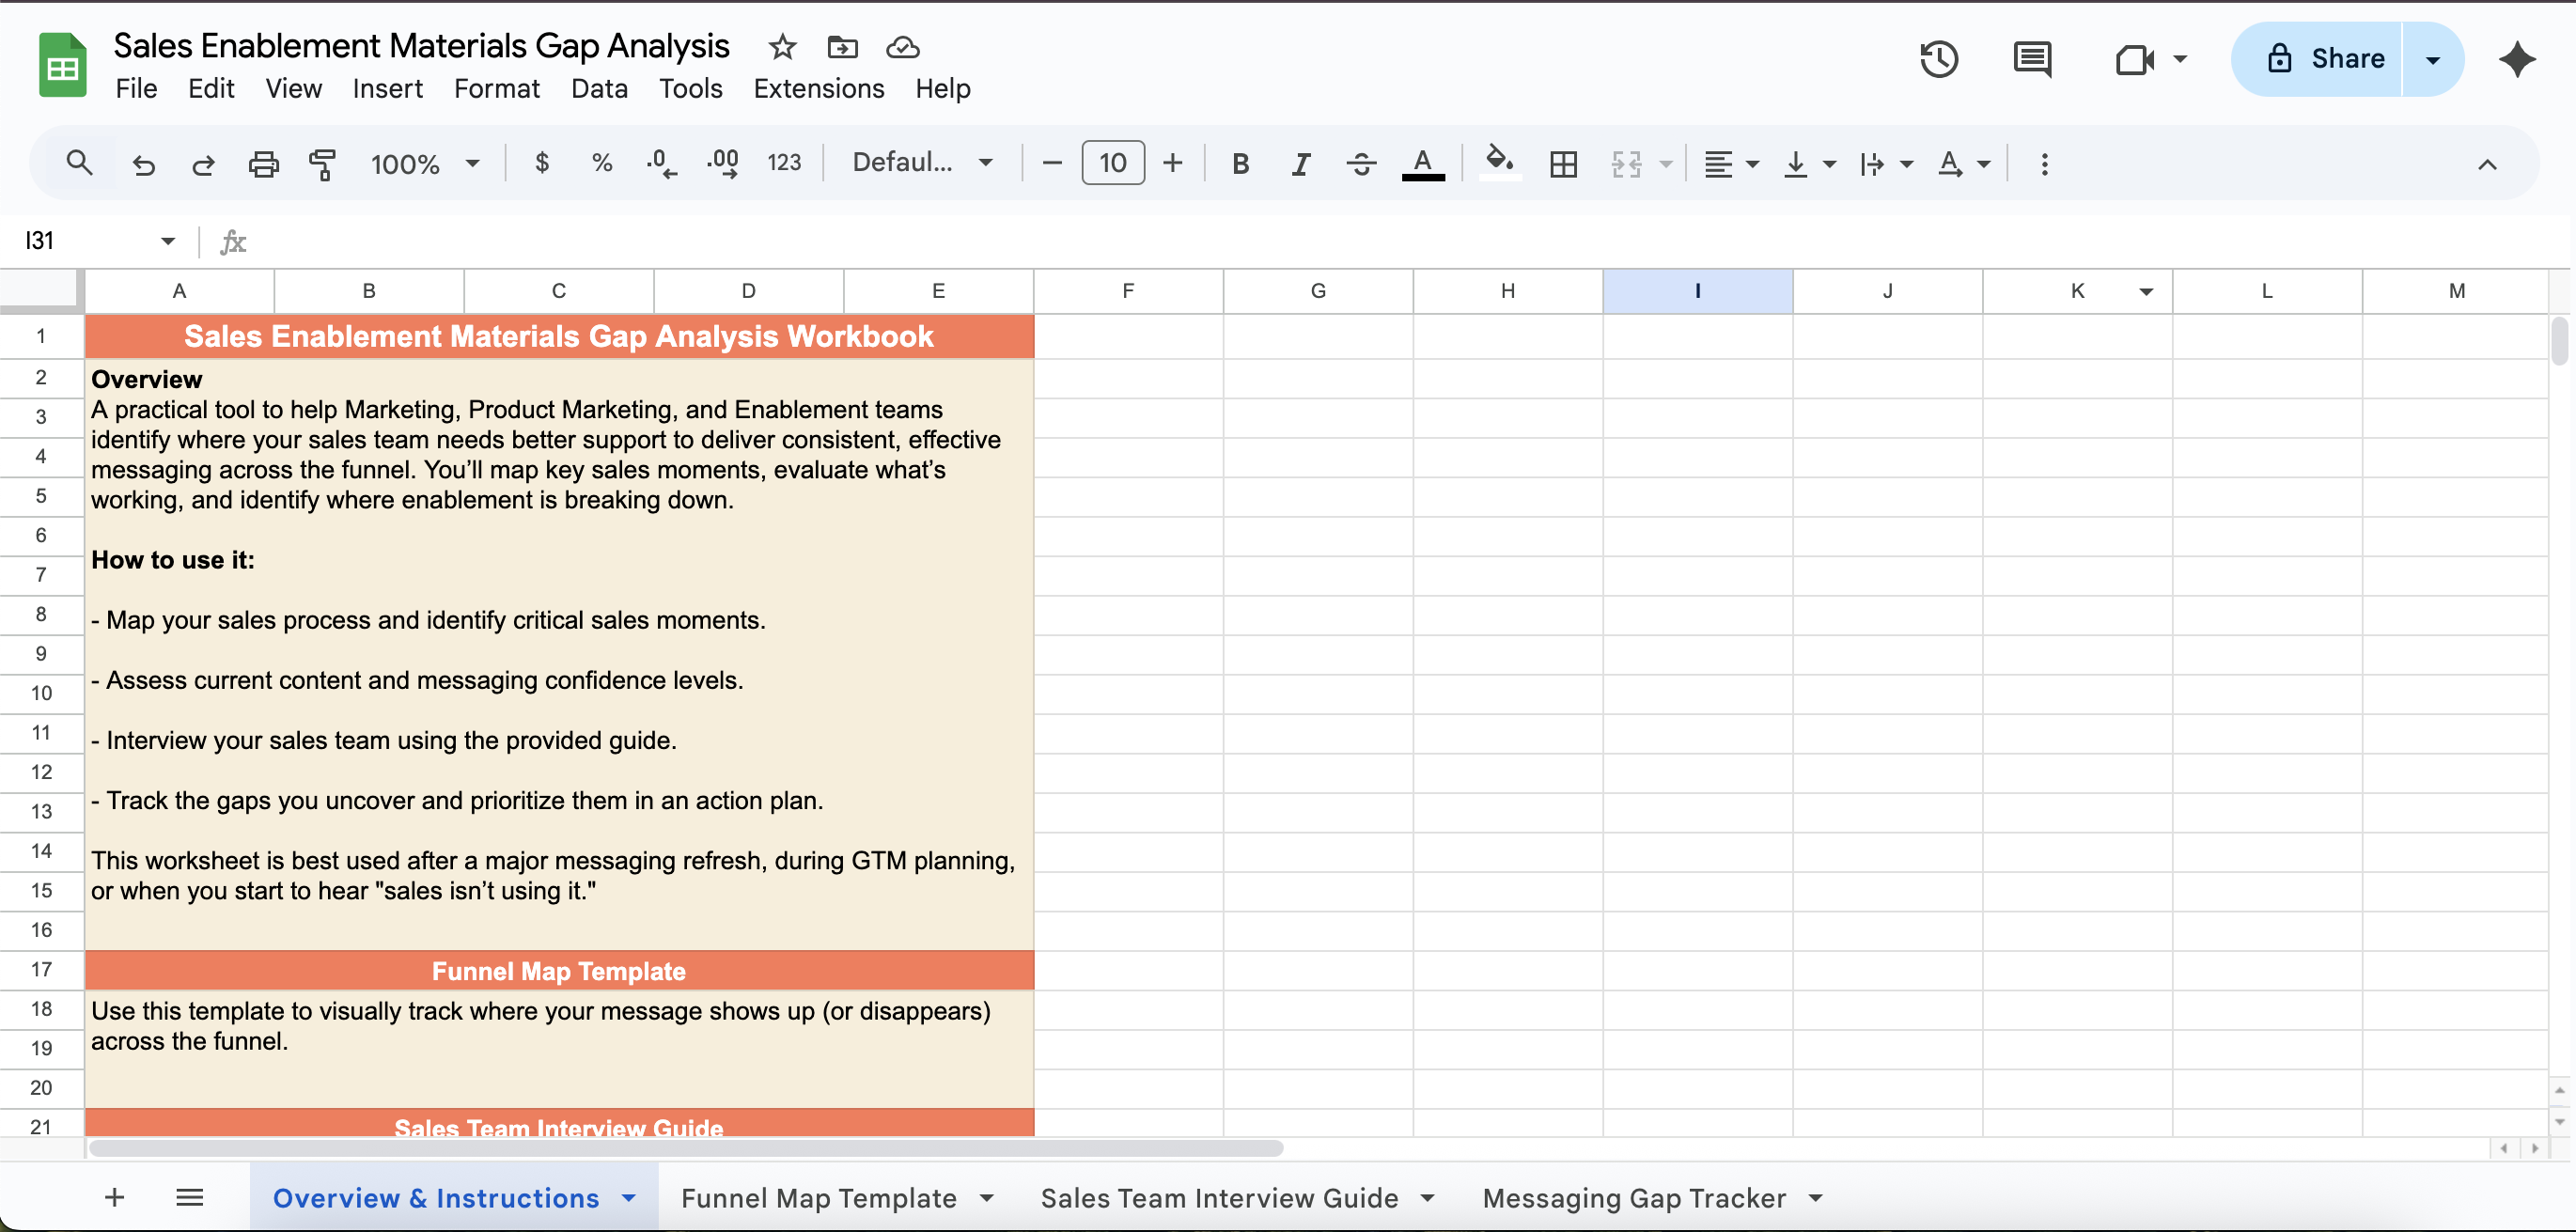Open the Edit menu
2576x1232 pixels.
point(211,88)
